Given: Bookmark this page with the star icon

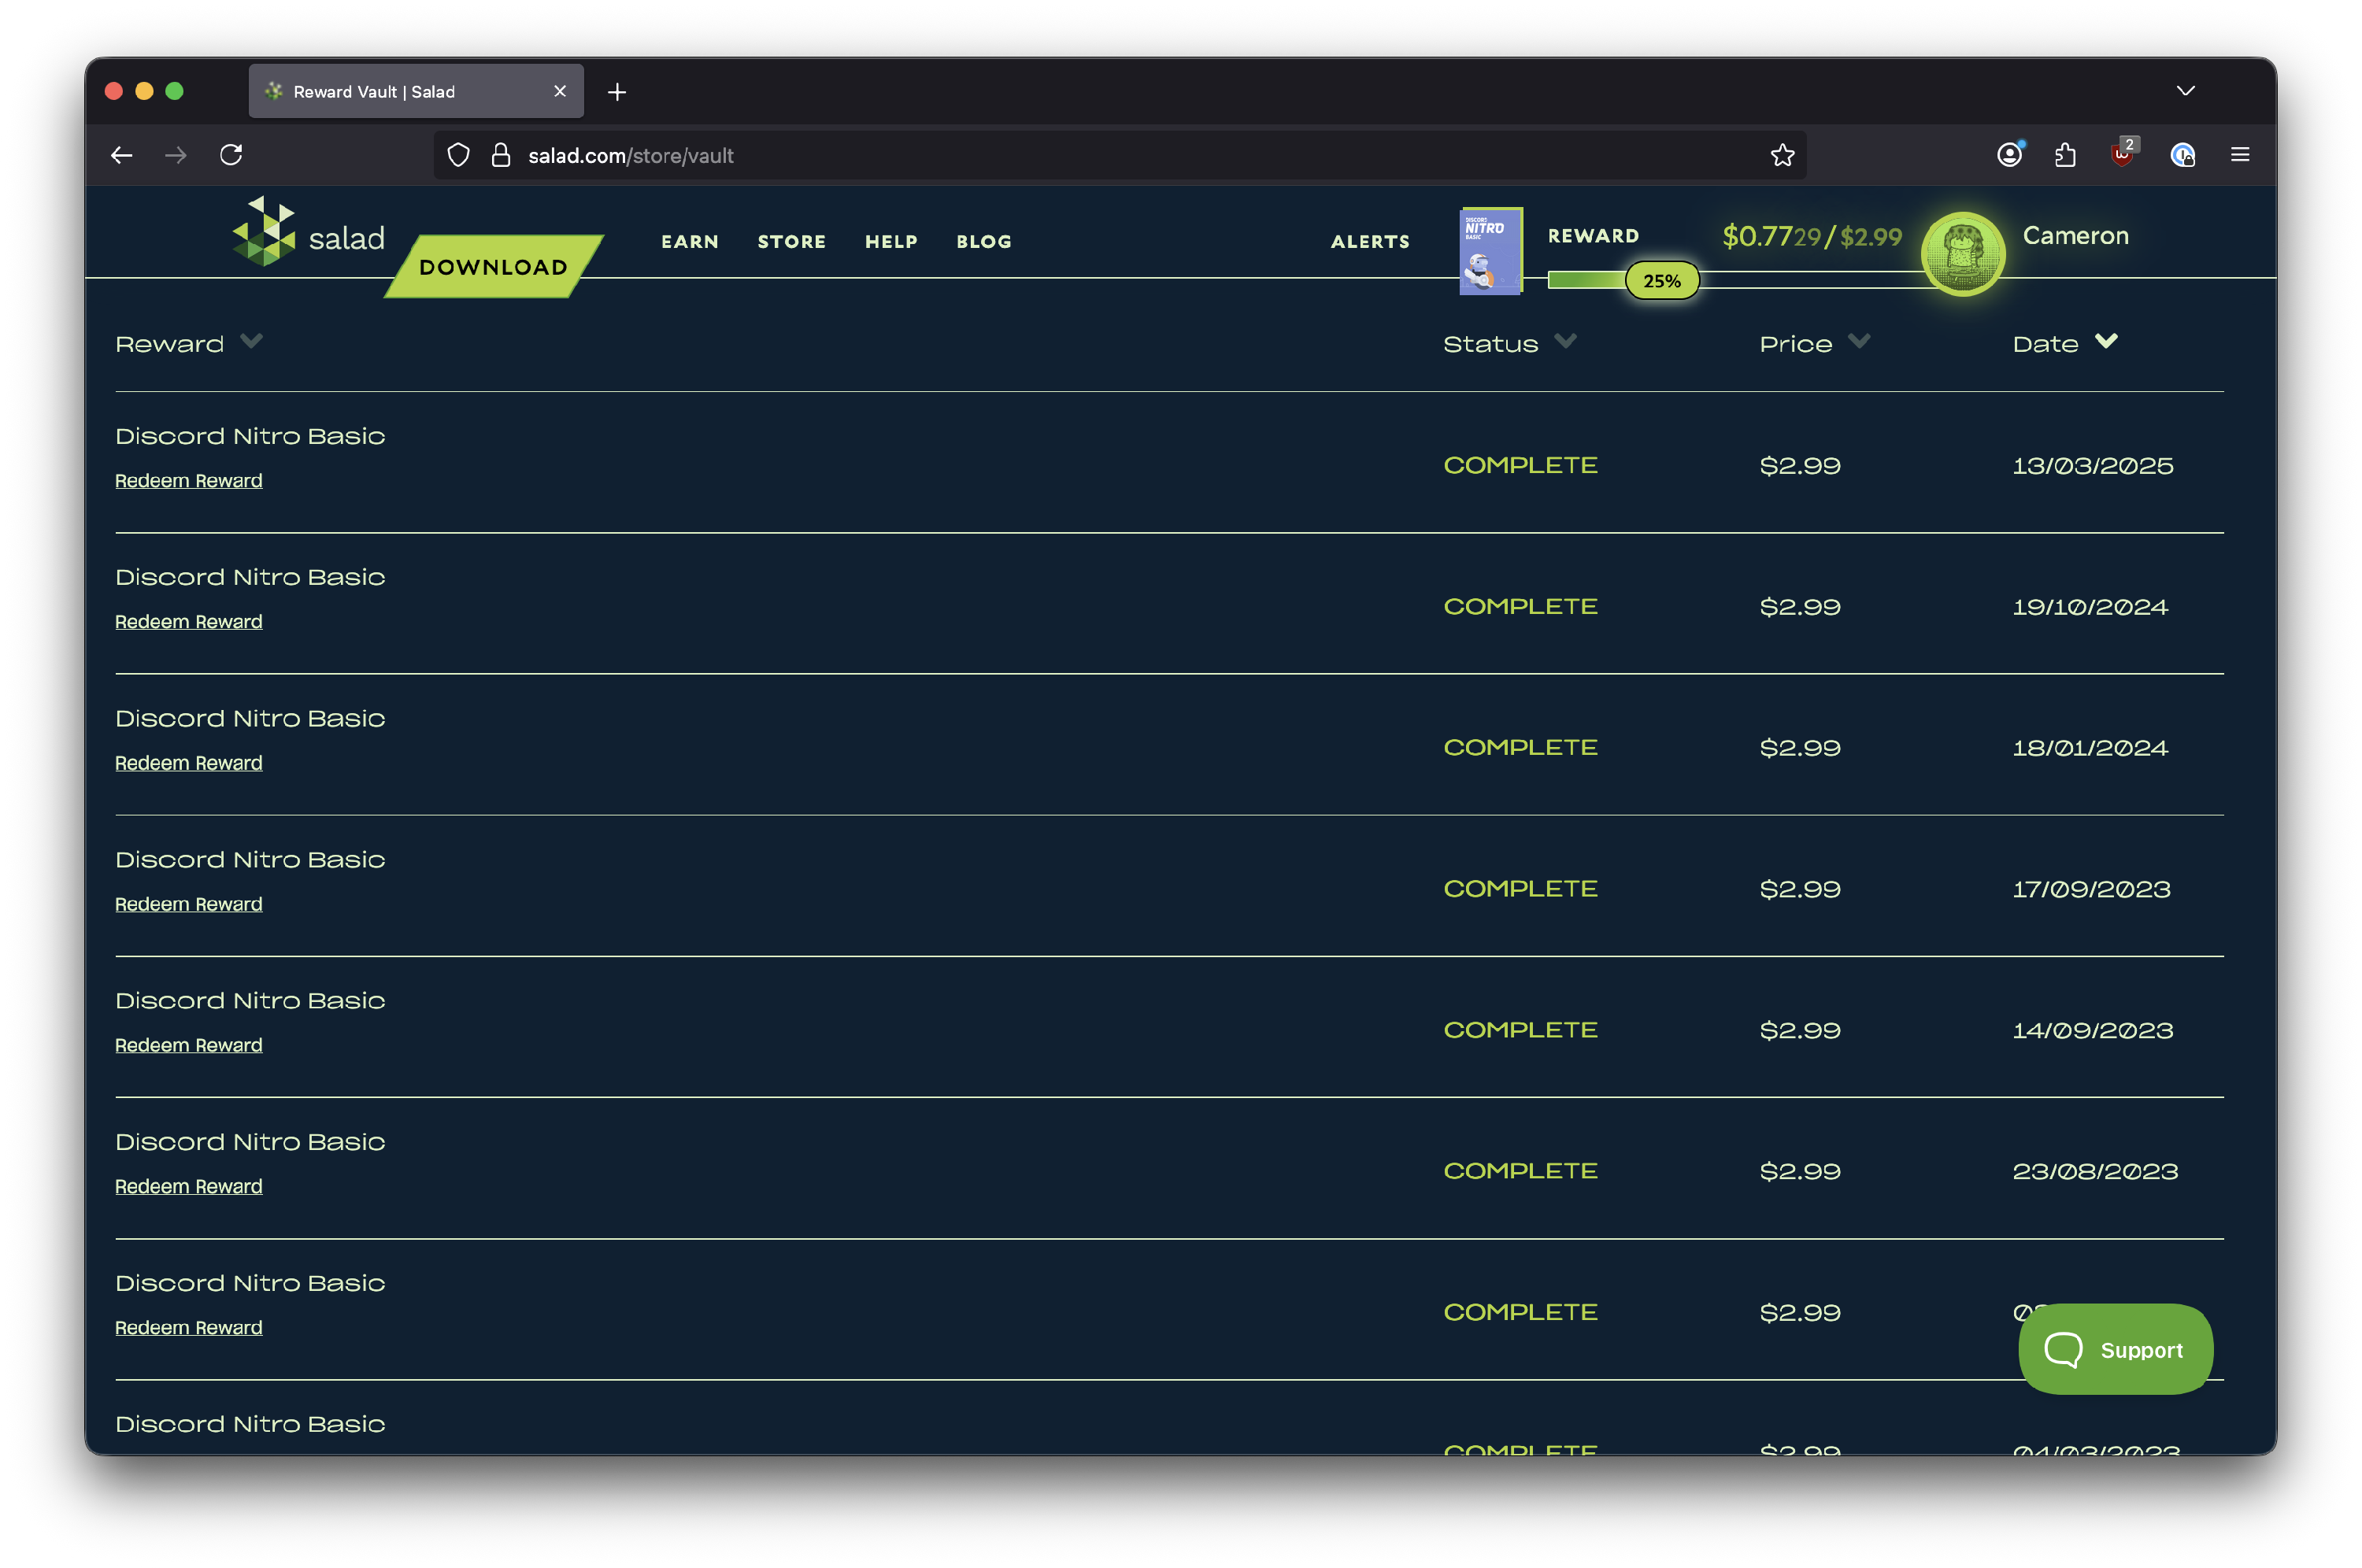Looking at the screenshot, I should (x=1782, y=155).
